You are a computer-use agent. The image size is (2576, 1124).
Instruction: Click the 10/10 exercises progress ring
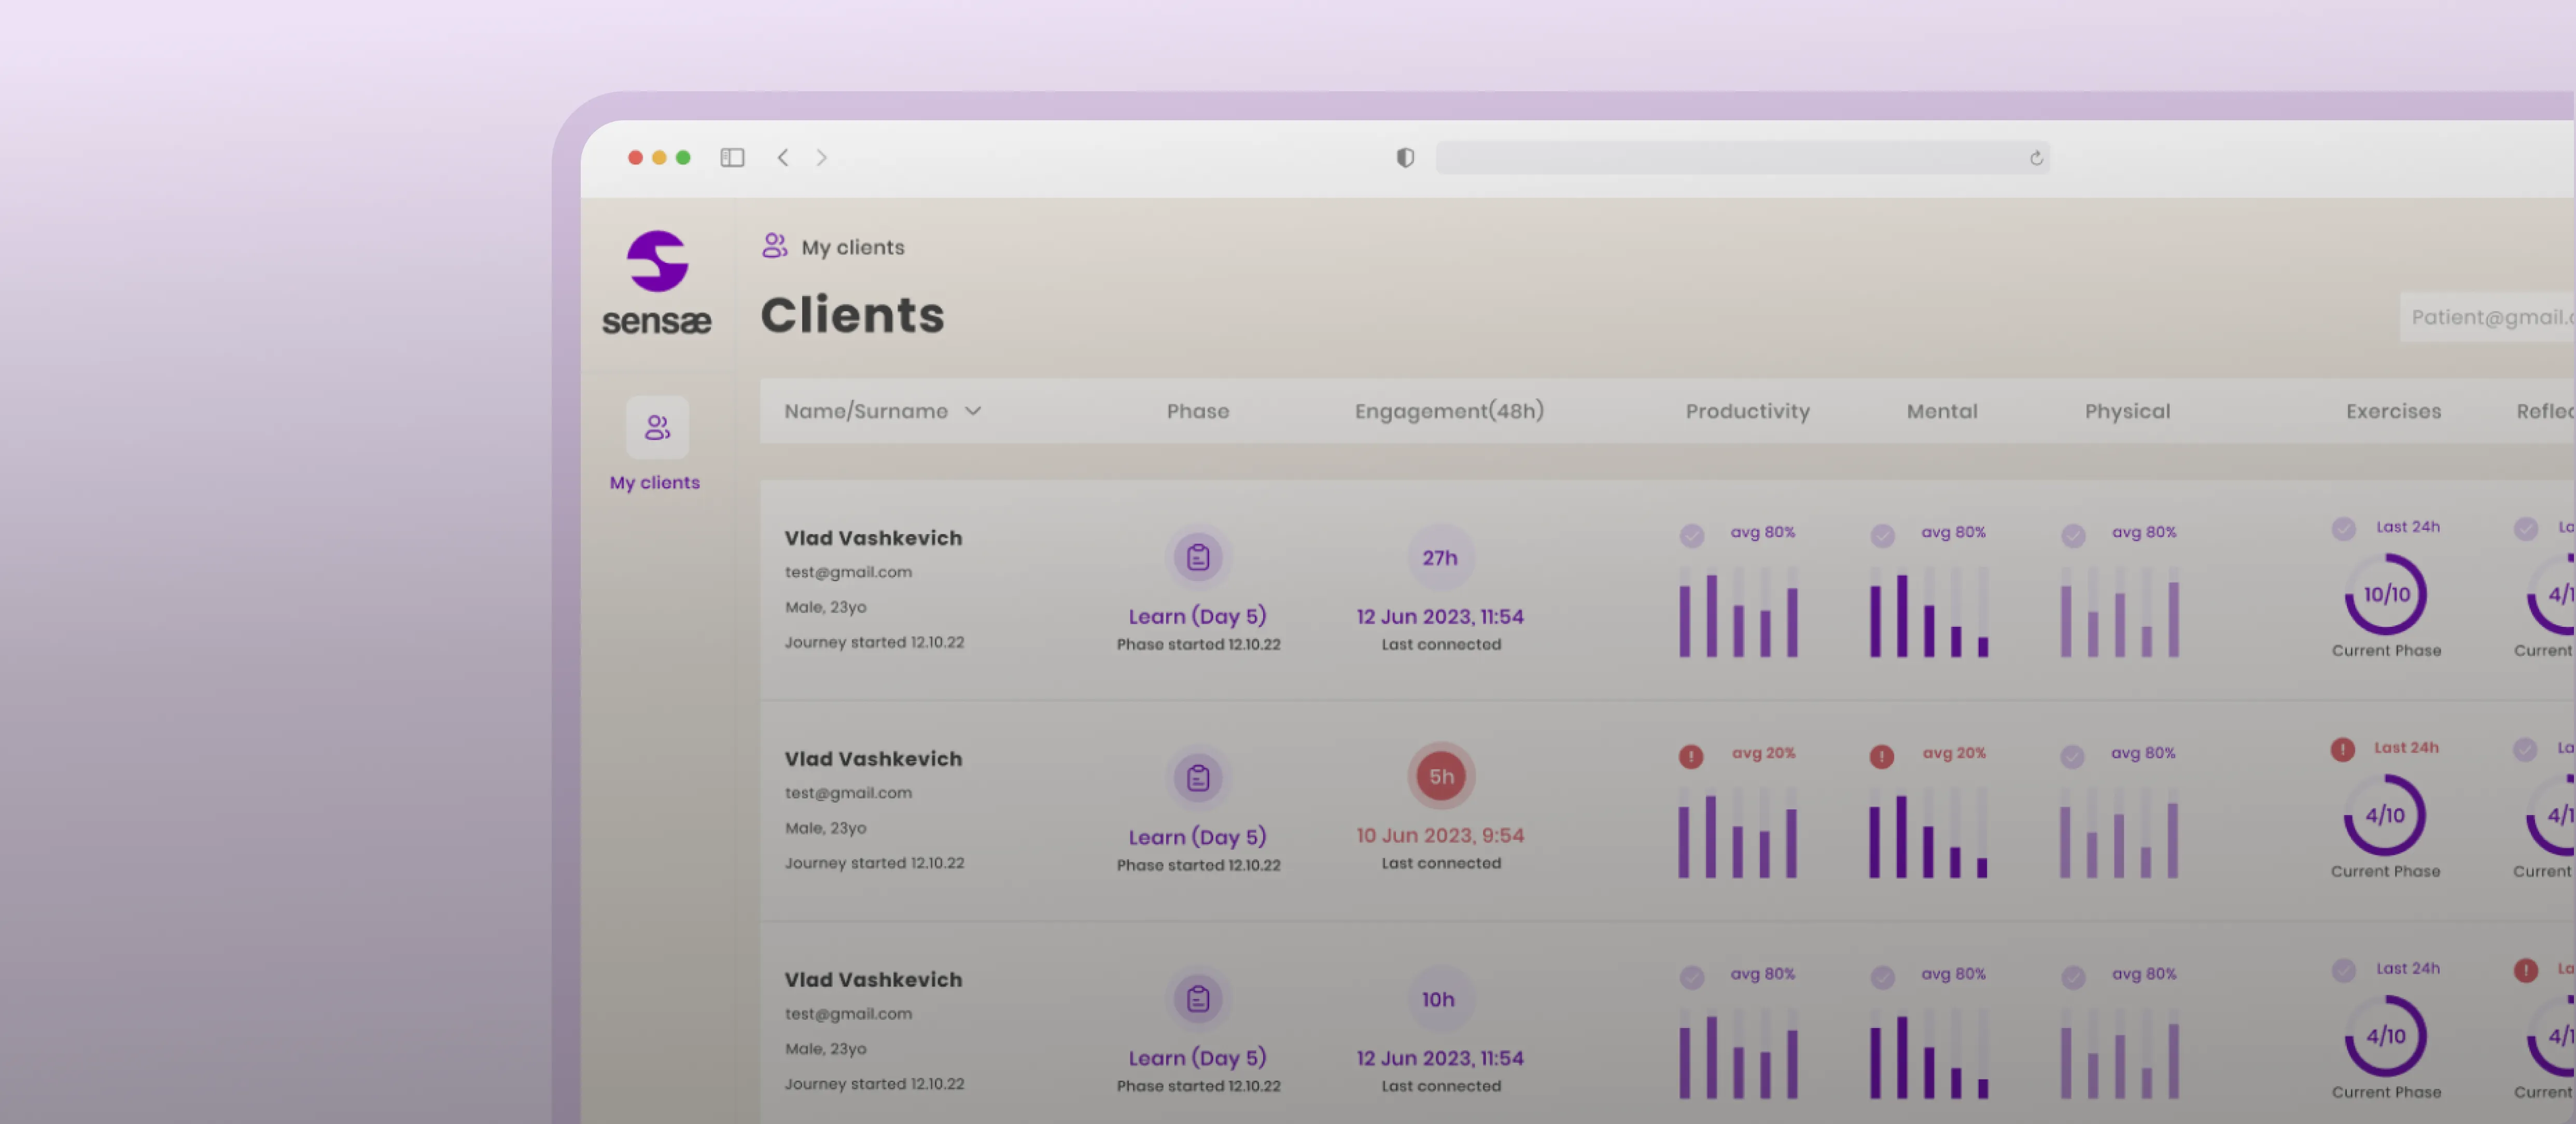[2387, 594]
